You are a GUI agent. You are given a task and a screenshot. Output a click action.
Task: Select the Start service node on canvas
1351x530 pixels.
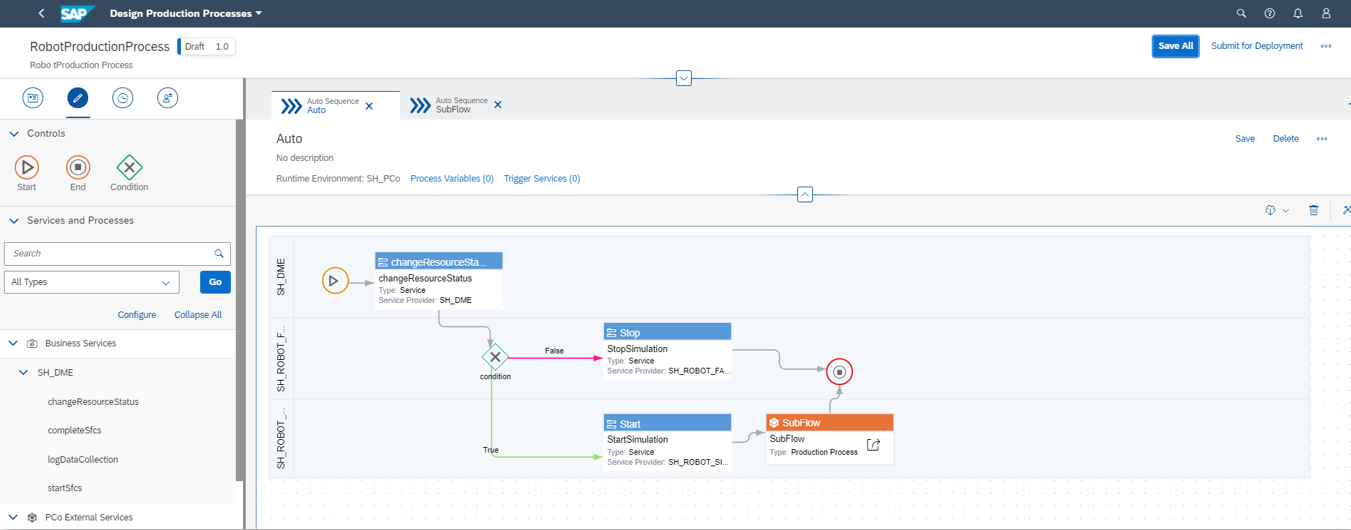[668, 442]
